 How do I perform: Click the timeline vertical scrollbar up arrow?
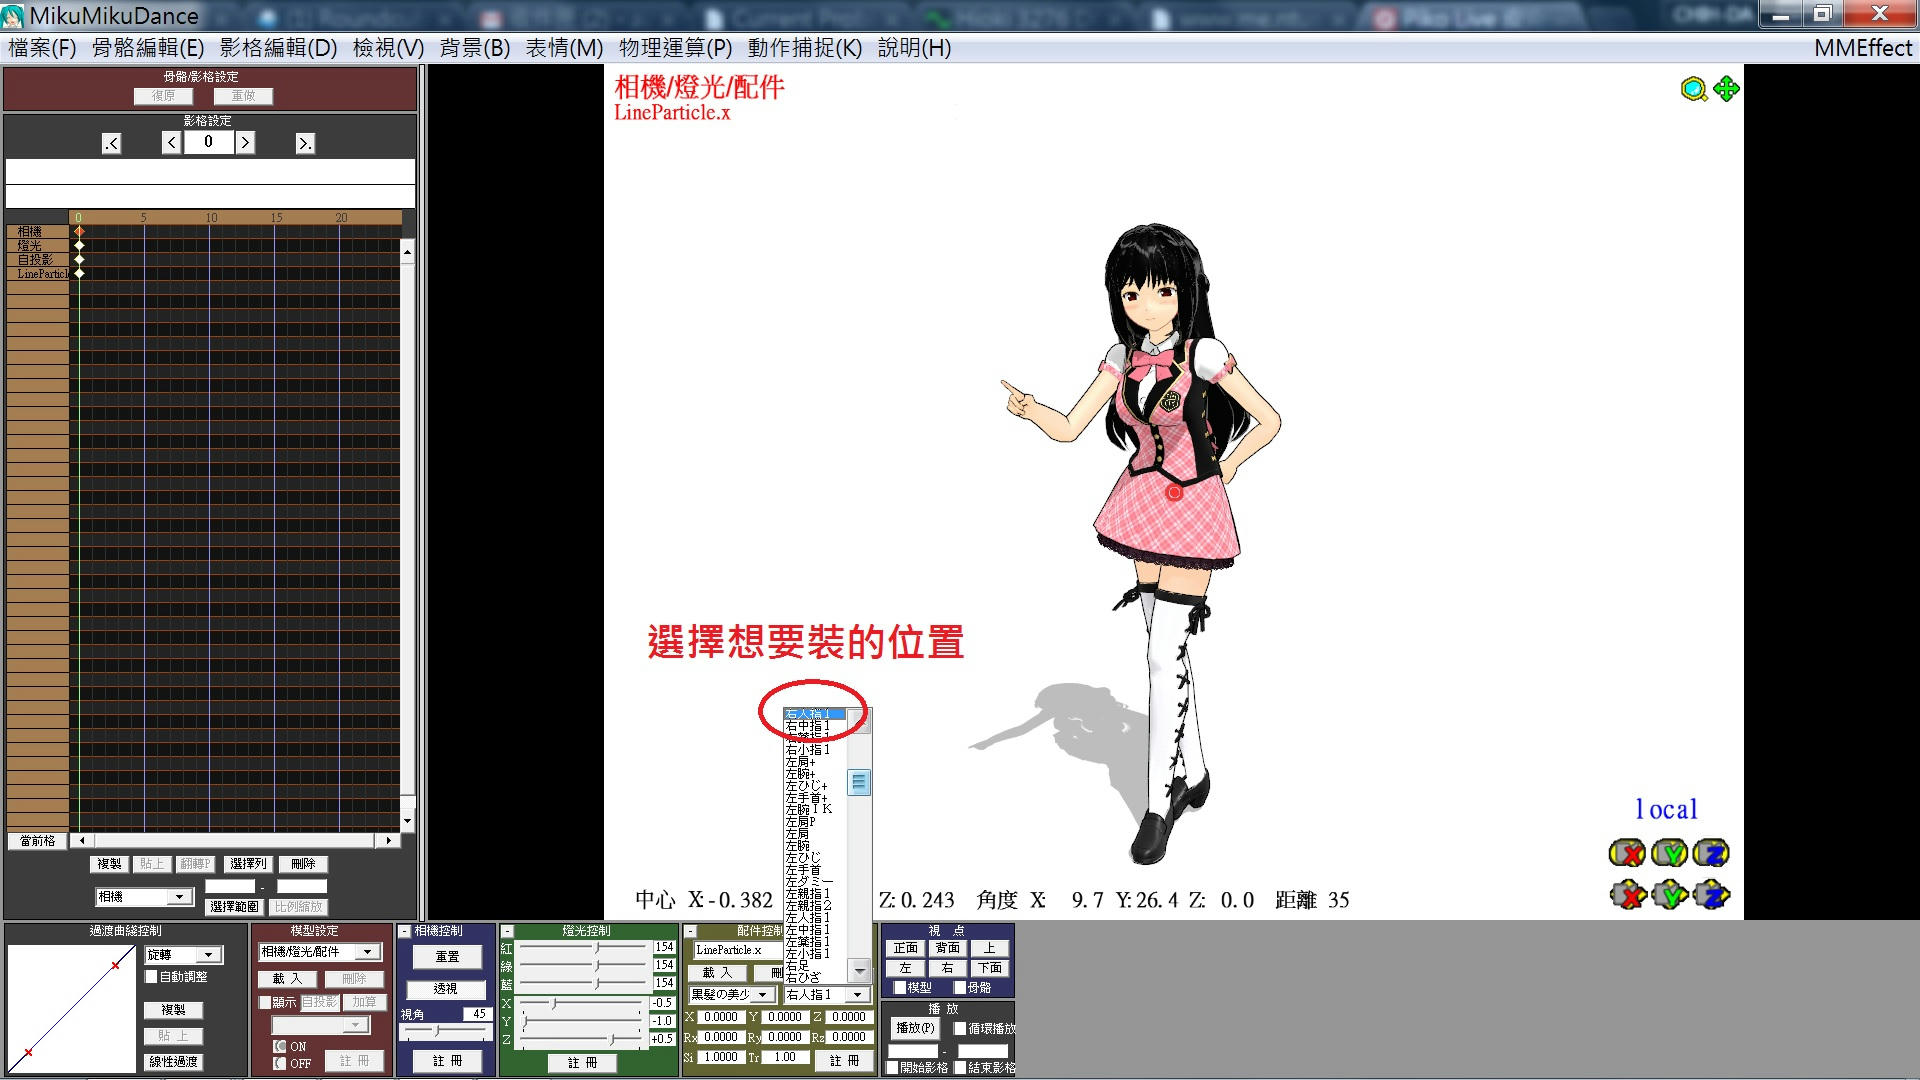[407, 252]
